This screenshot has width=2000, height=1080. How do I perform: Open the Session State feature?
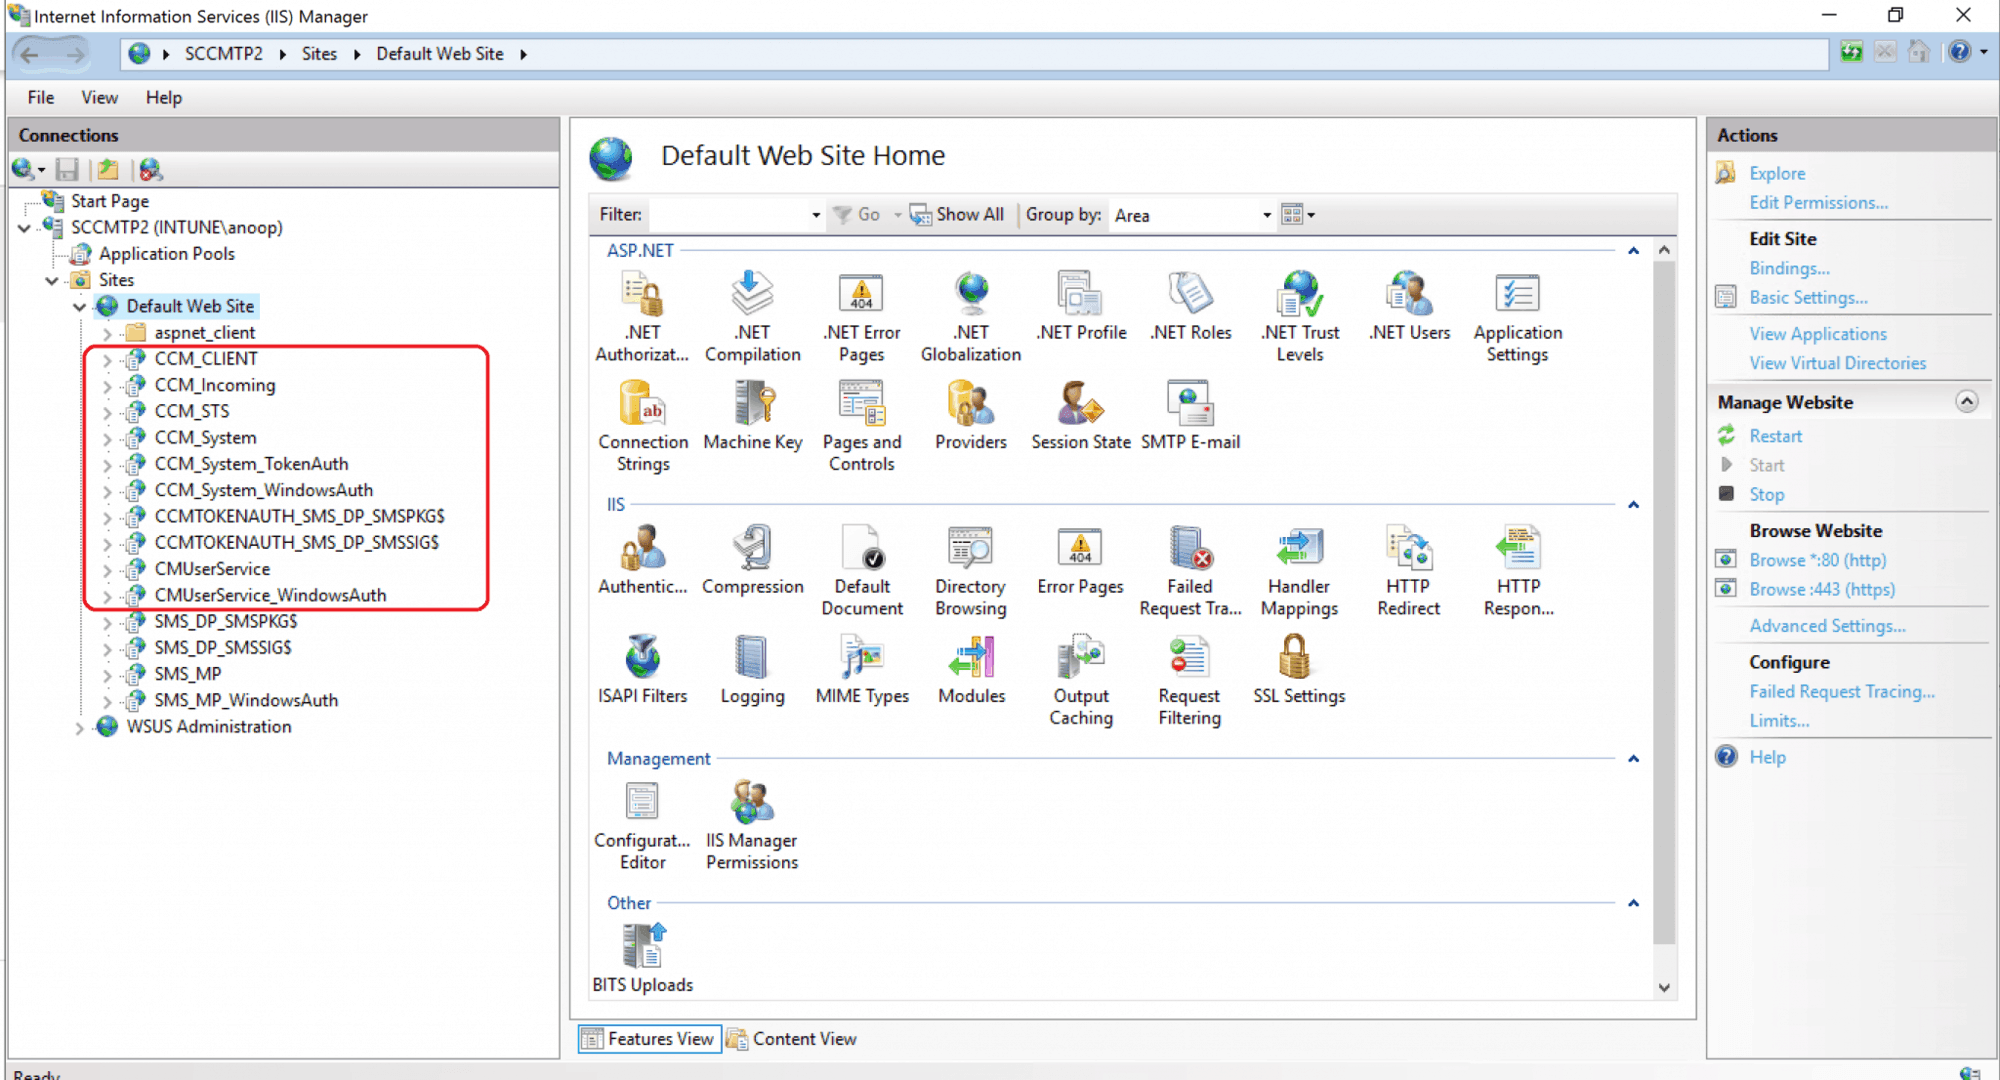coord(1080,416)
